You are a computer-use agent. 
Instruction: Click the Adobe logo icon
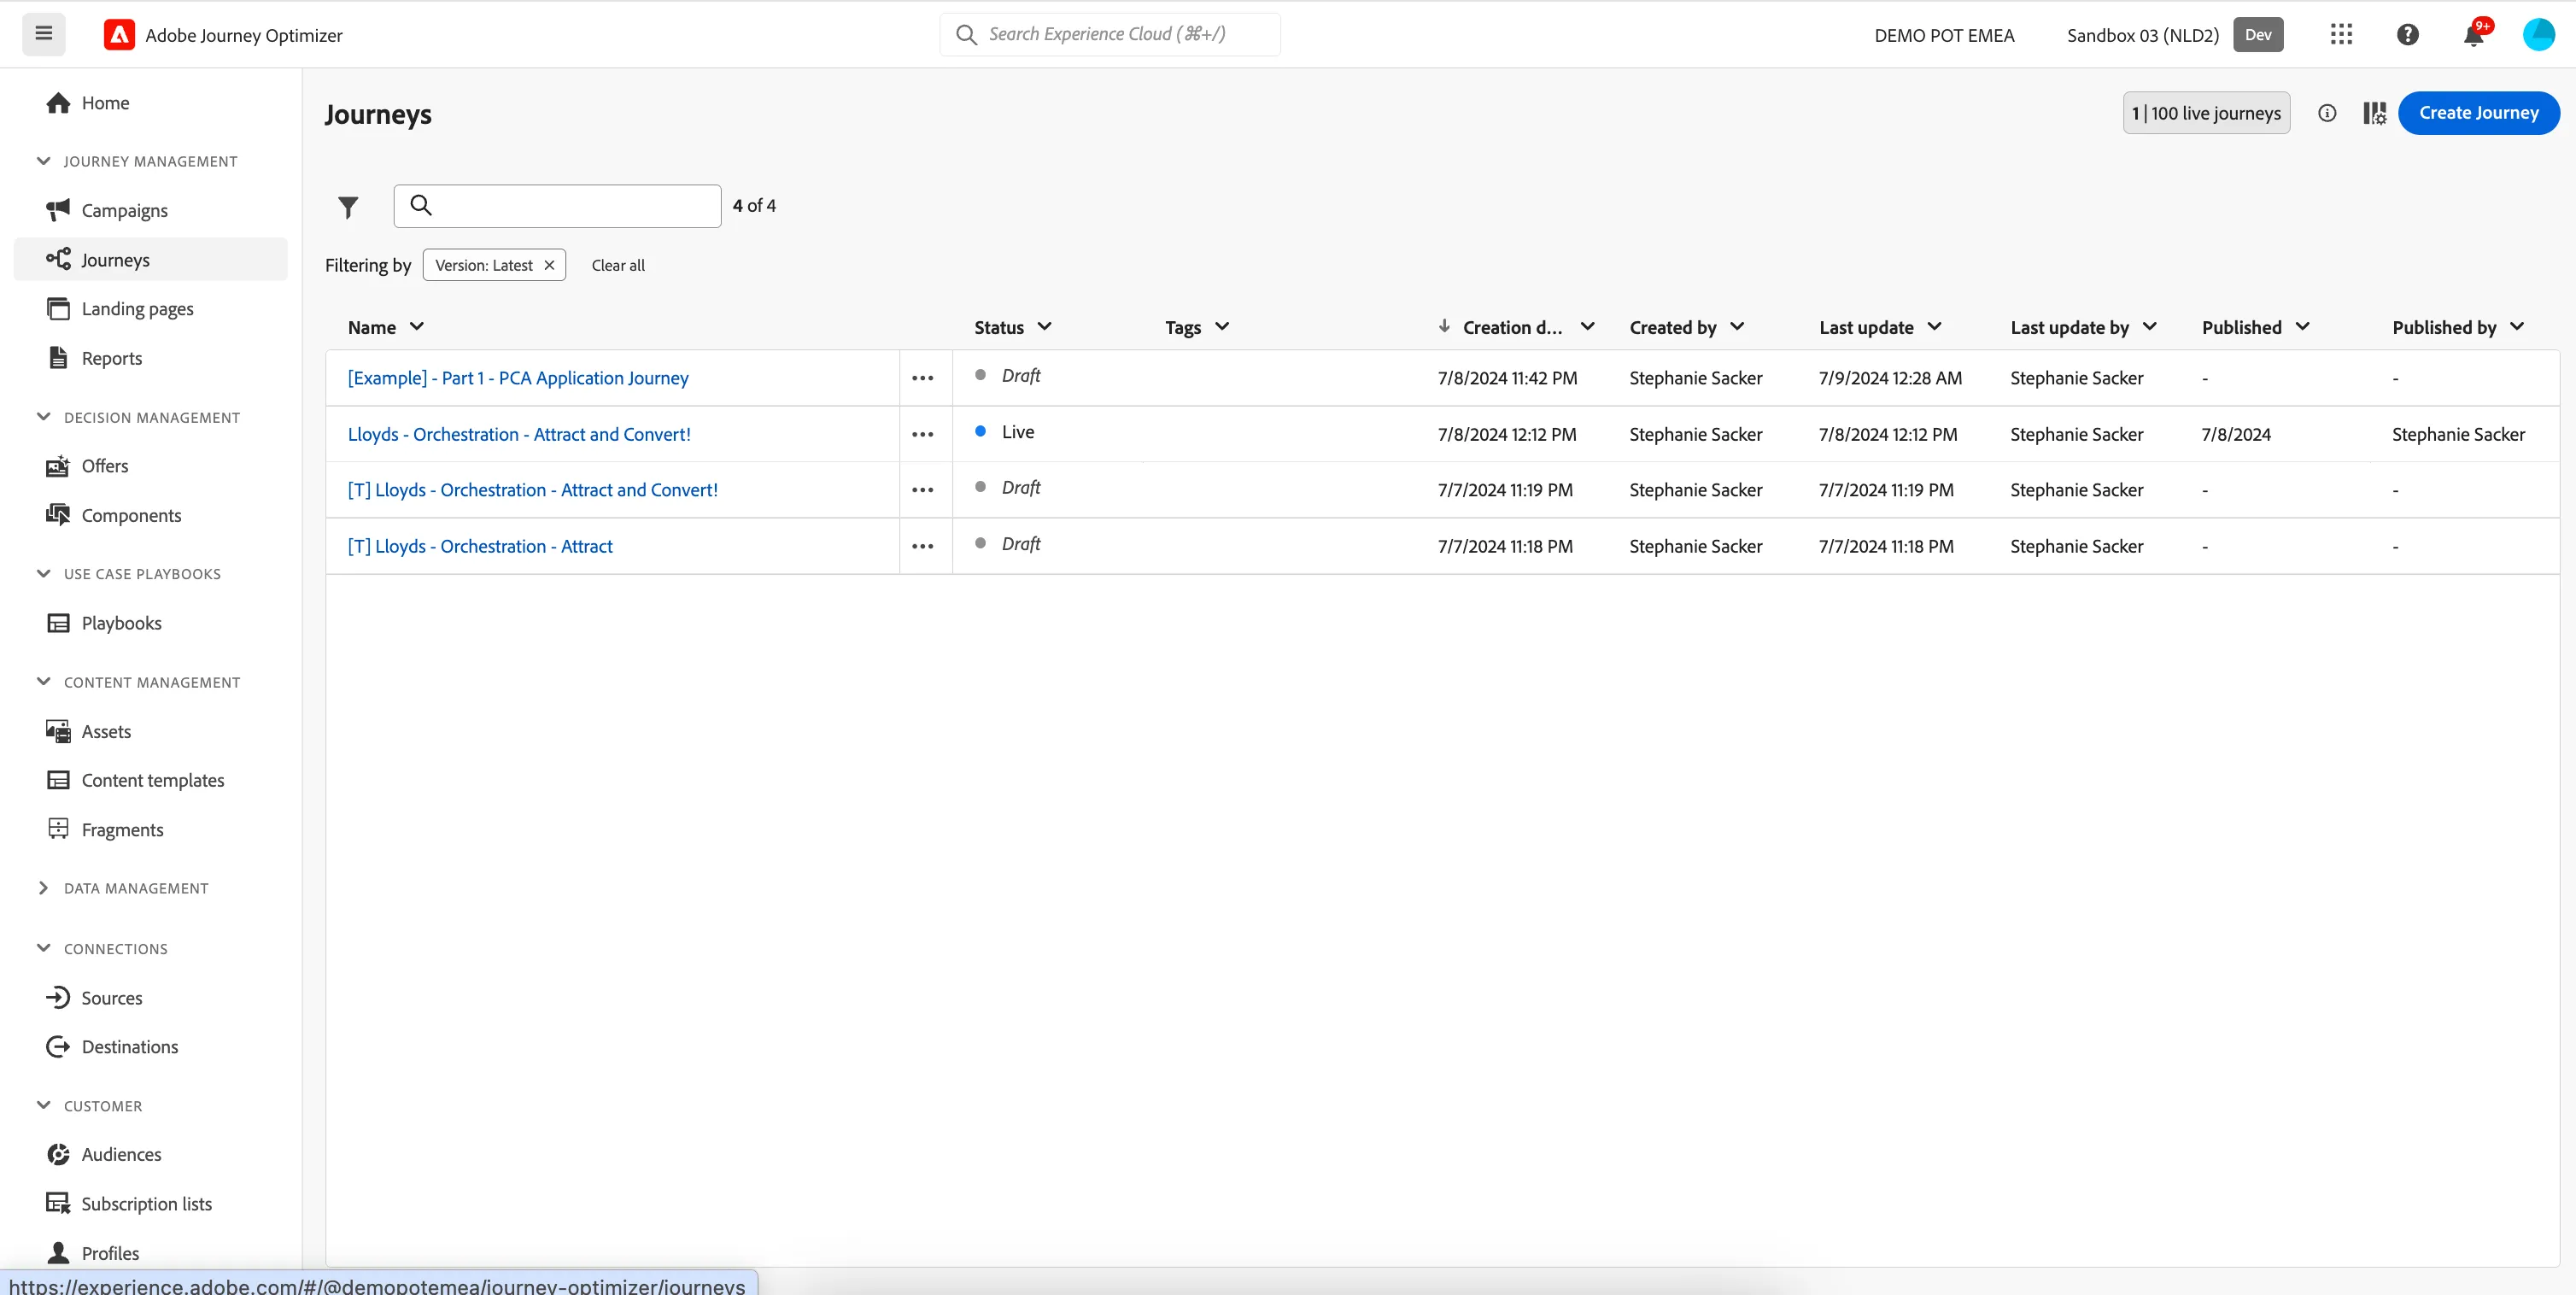[x=119, y=35]
